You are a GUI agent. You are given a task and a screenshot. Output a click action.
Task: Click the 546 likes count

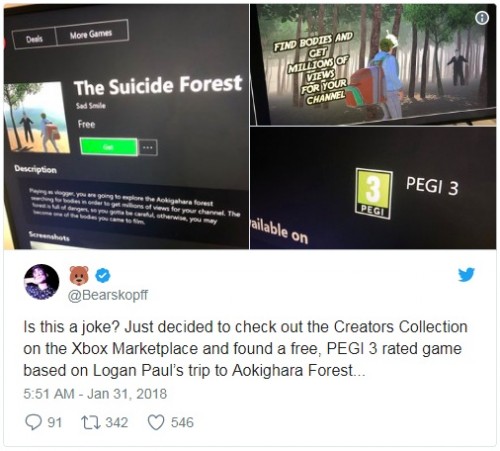point(182,422)
